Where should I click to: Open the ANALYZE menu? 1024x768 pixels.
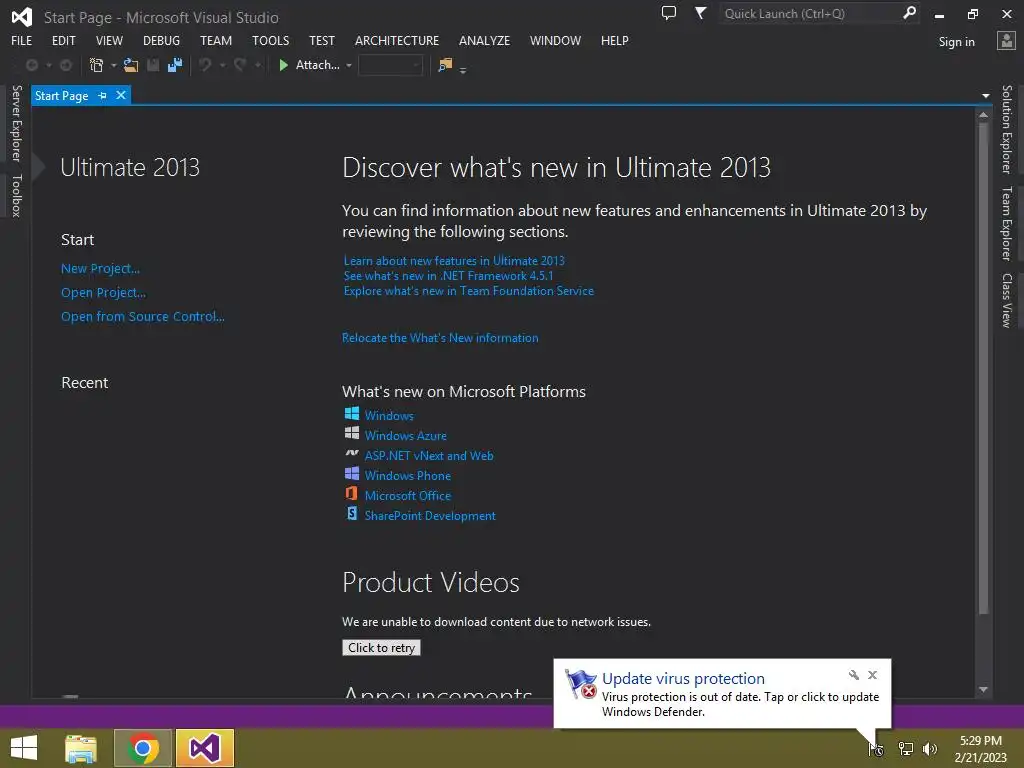pyautogui.click(x=485, y=40)
